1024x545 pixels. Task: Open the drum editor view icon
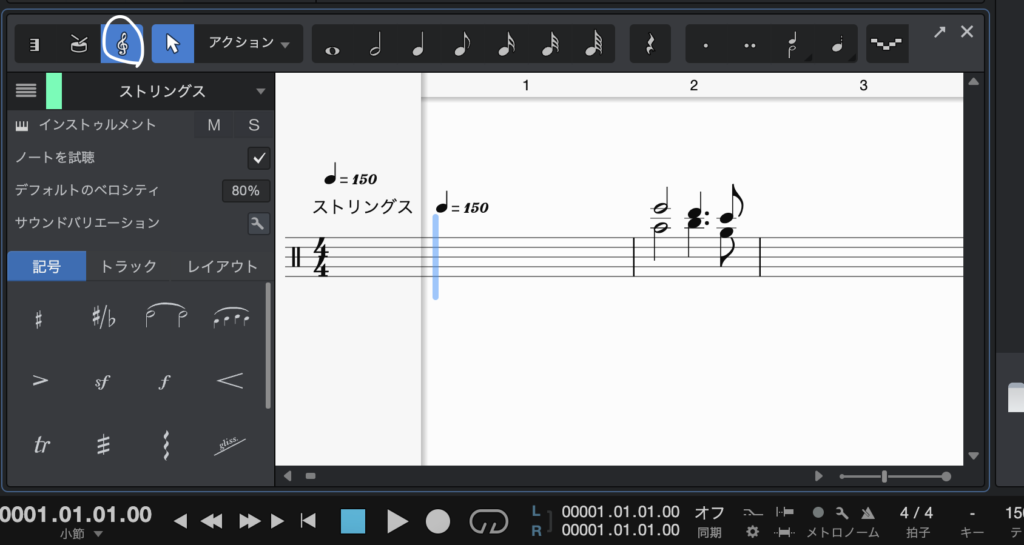[x=77, y=44]
